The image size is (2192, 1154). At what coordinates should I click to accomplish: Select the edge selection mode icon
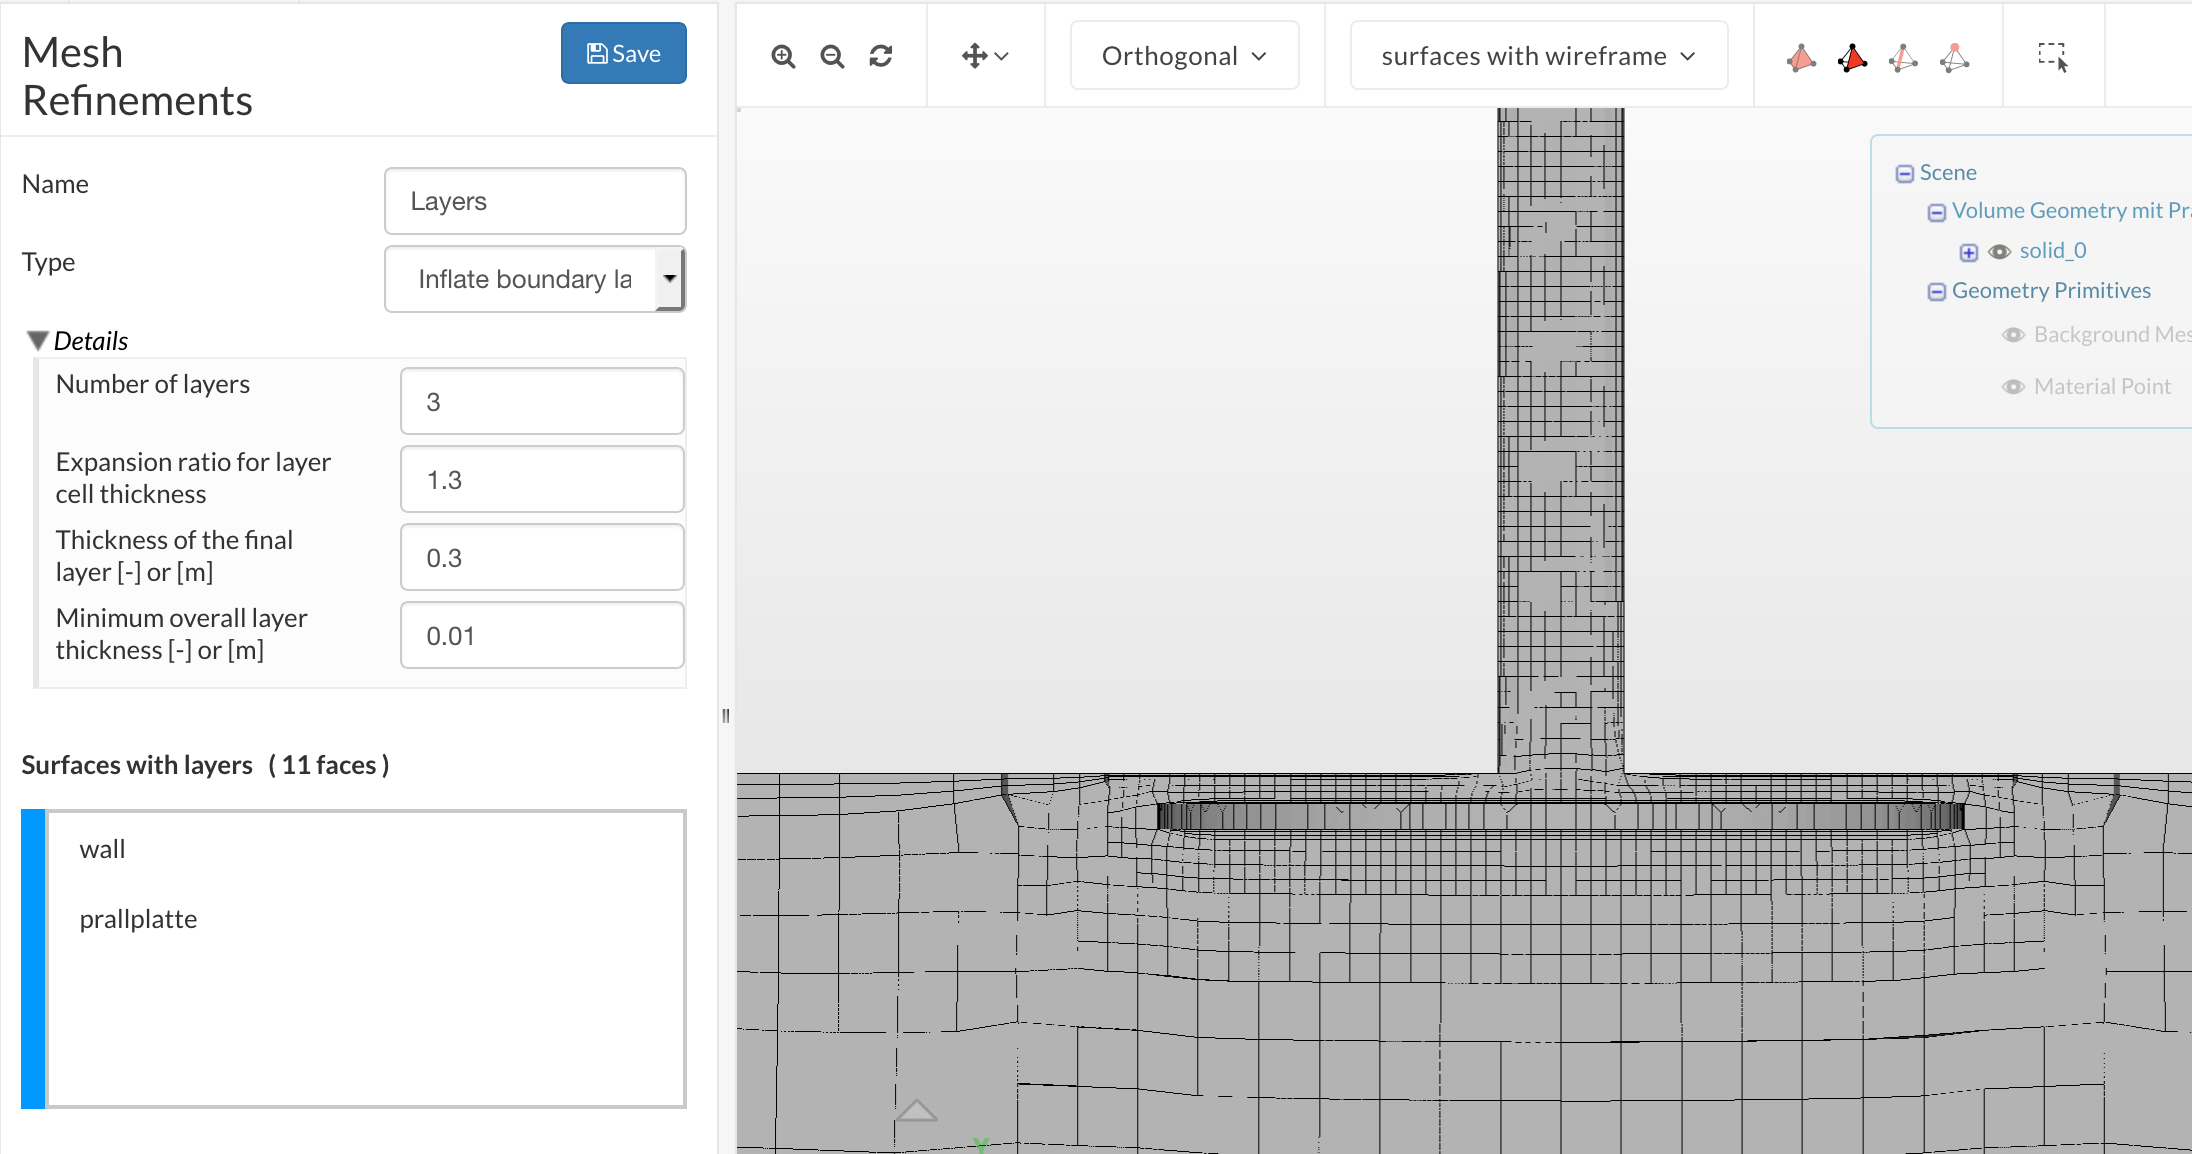(x=1903, y=58)
